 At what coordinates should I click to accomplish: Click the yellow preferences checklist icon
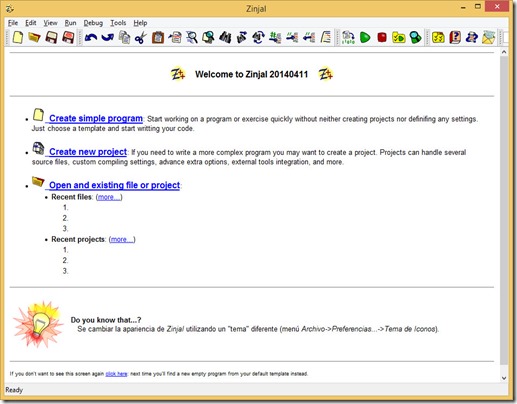[438, 37]
